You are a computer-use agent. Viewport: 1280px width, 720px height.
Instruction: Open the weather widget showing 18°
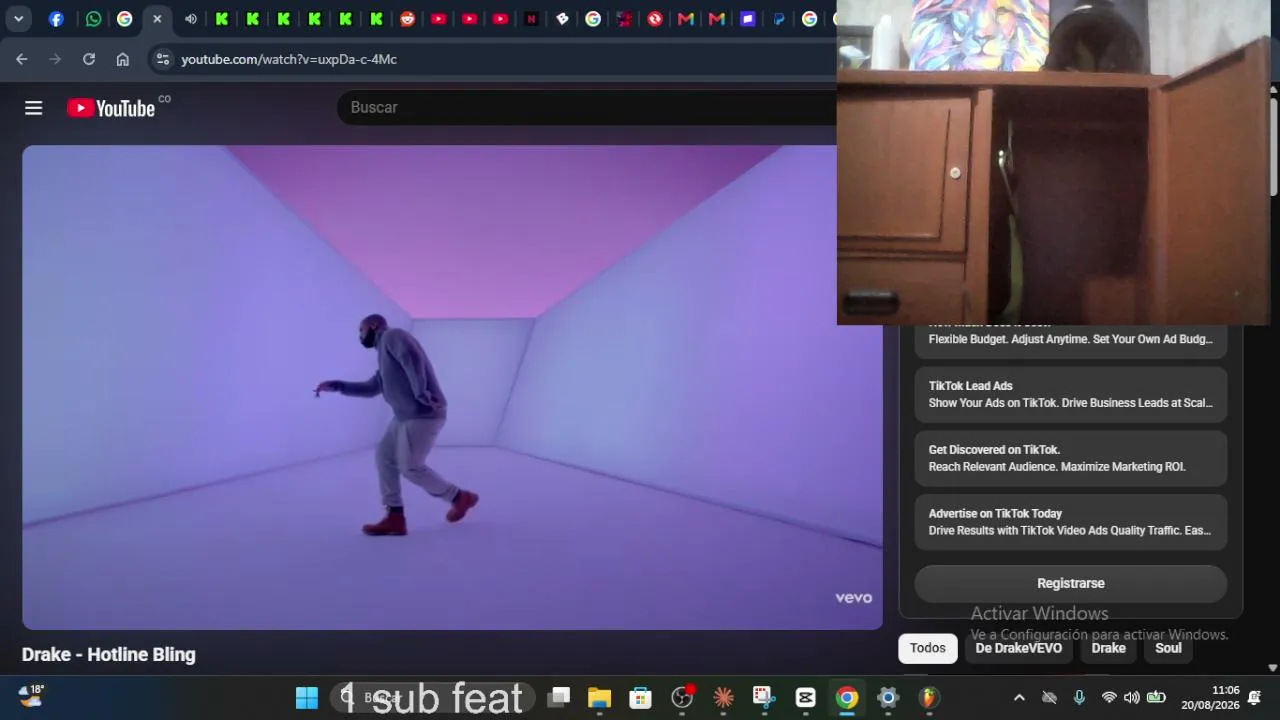32,696
